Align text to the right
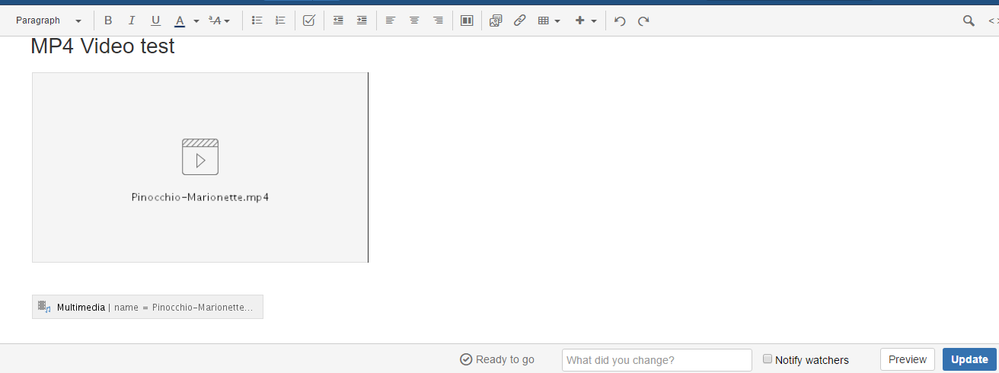This screenshot has height=373, width=999. (438, 20)
